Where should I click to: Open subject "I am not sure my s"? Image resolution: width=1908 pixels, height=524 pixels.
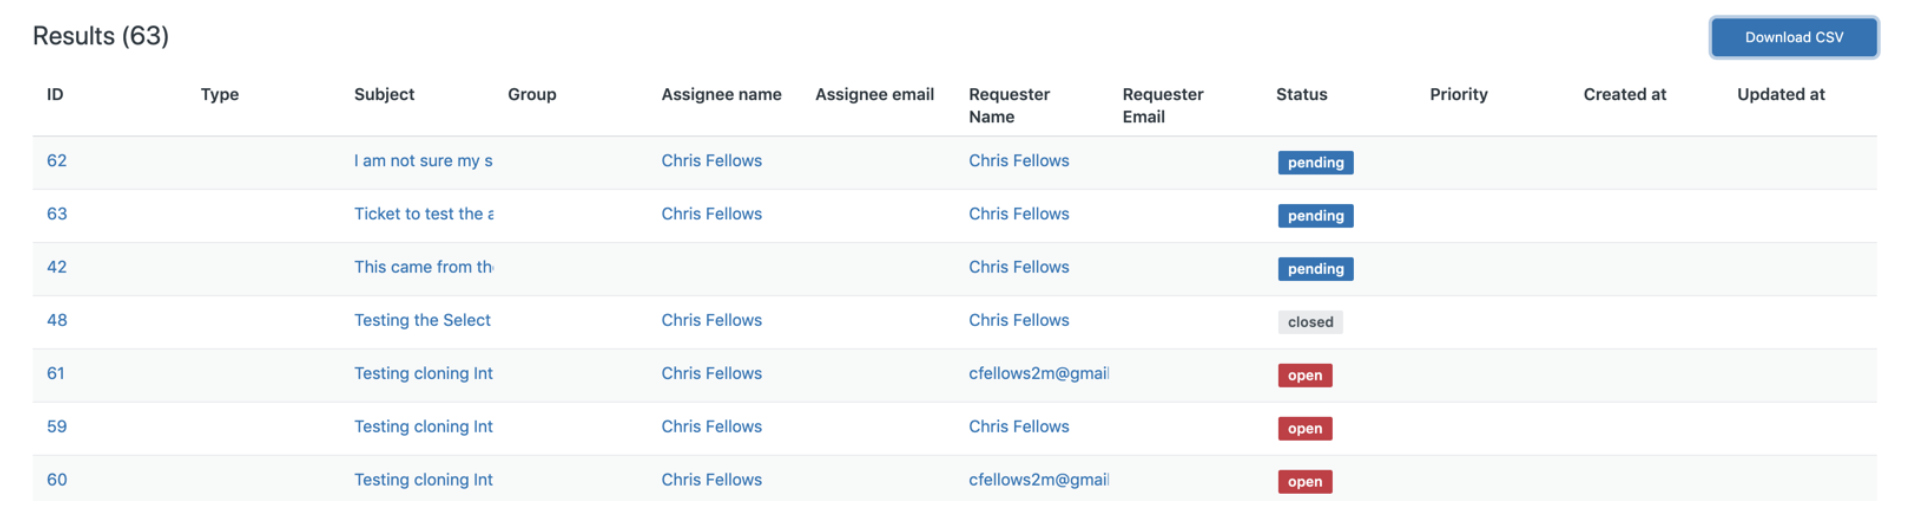tap(423, 161)
